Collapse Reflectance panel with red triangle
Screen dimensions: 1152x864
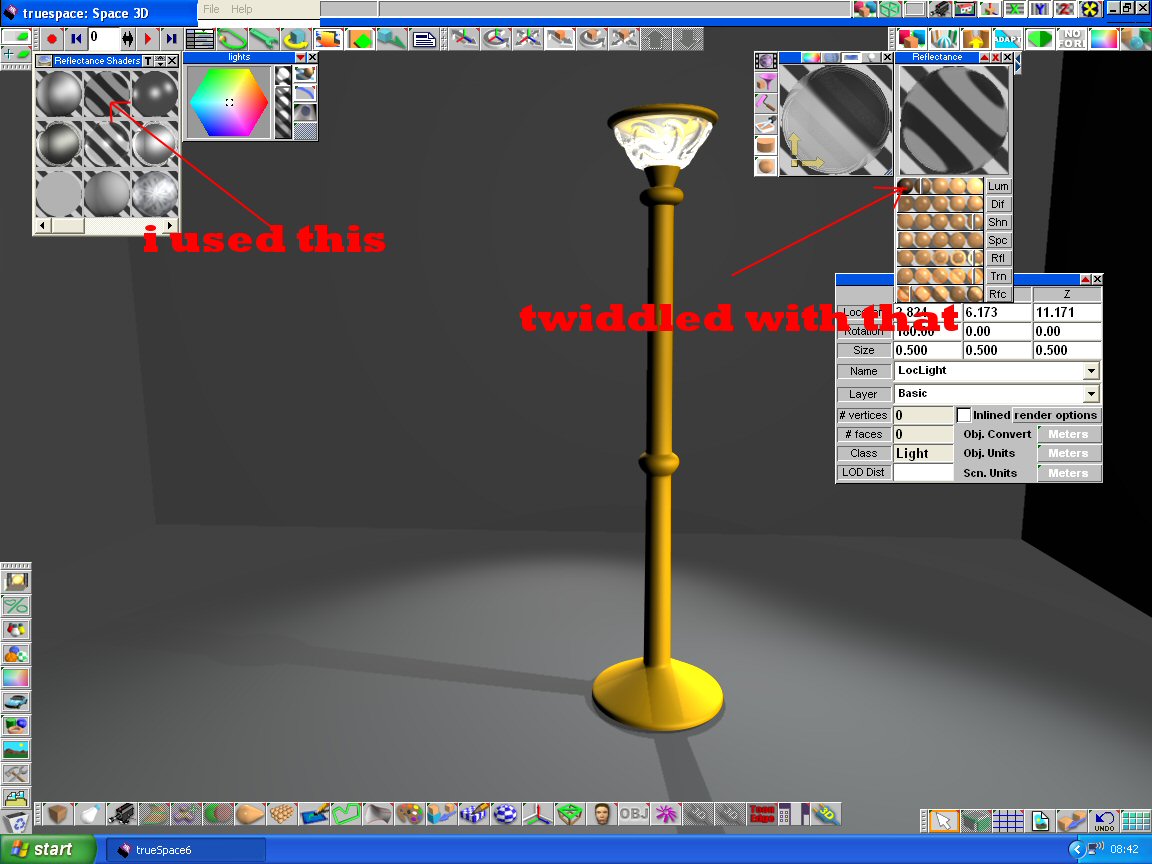pos(984,57)
